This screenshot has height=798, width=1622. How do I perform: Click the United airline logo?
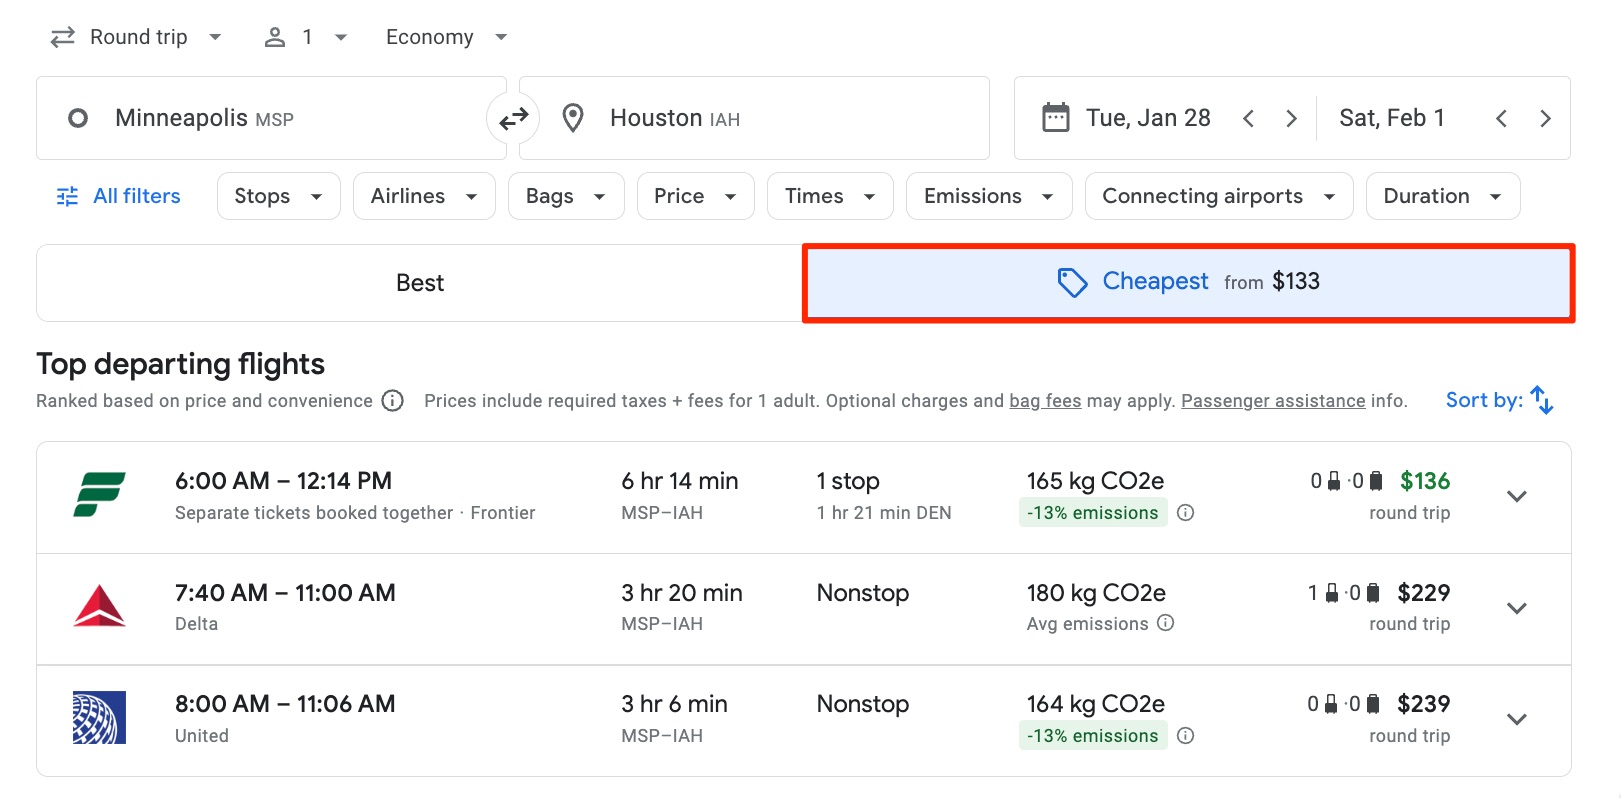(x=99, y=718)
